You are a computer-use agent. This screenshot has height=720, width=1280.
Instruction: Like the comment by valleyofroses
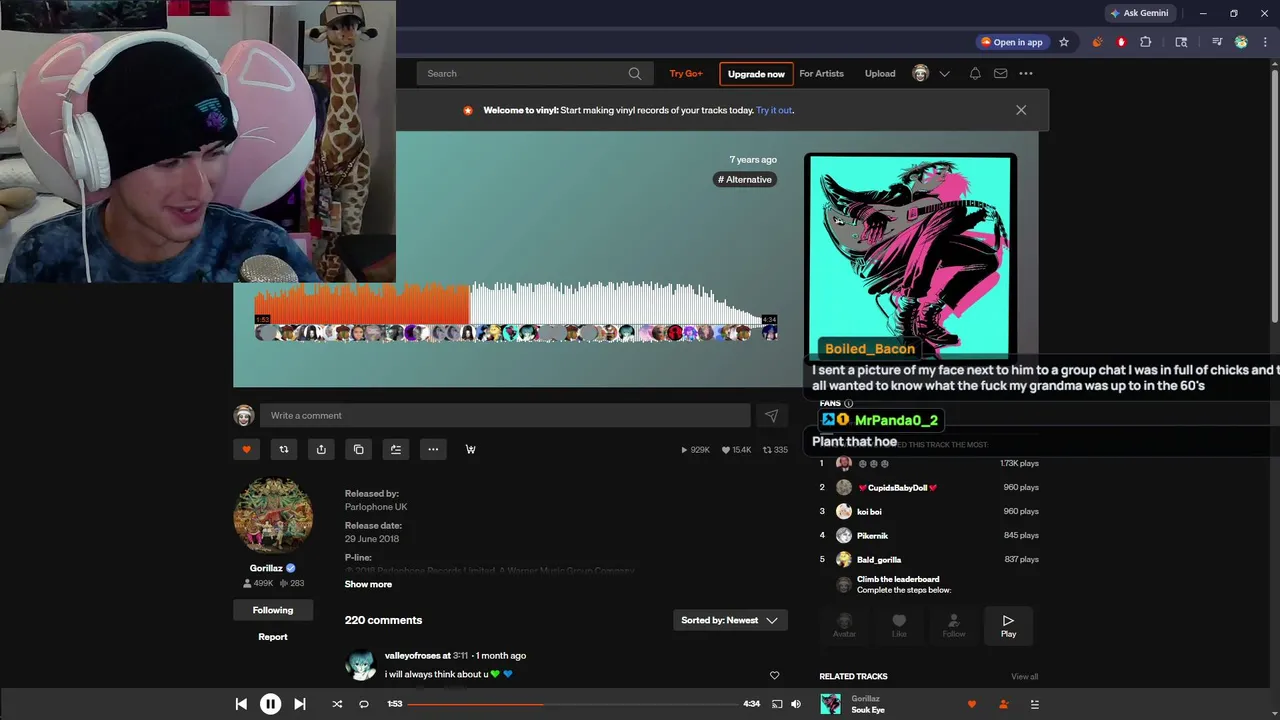[774, 675]
